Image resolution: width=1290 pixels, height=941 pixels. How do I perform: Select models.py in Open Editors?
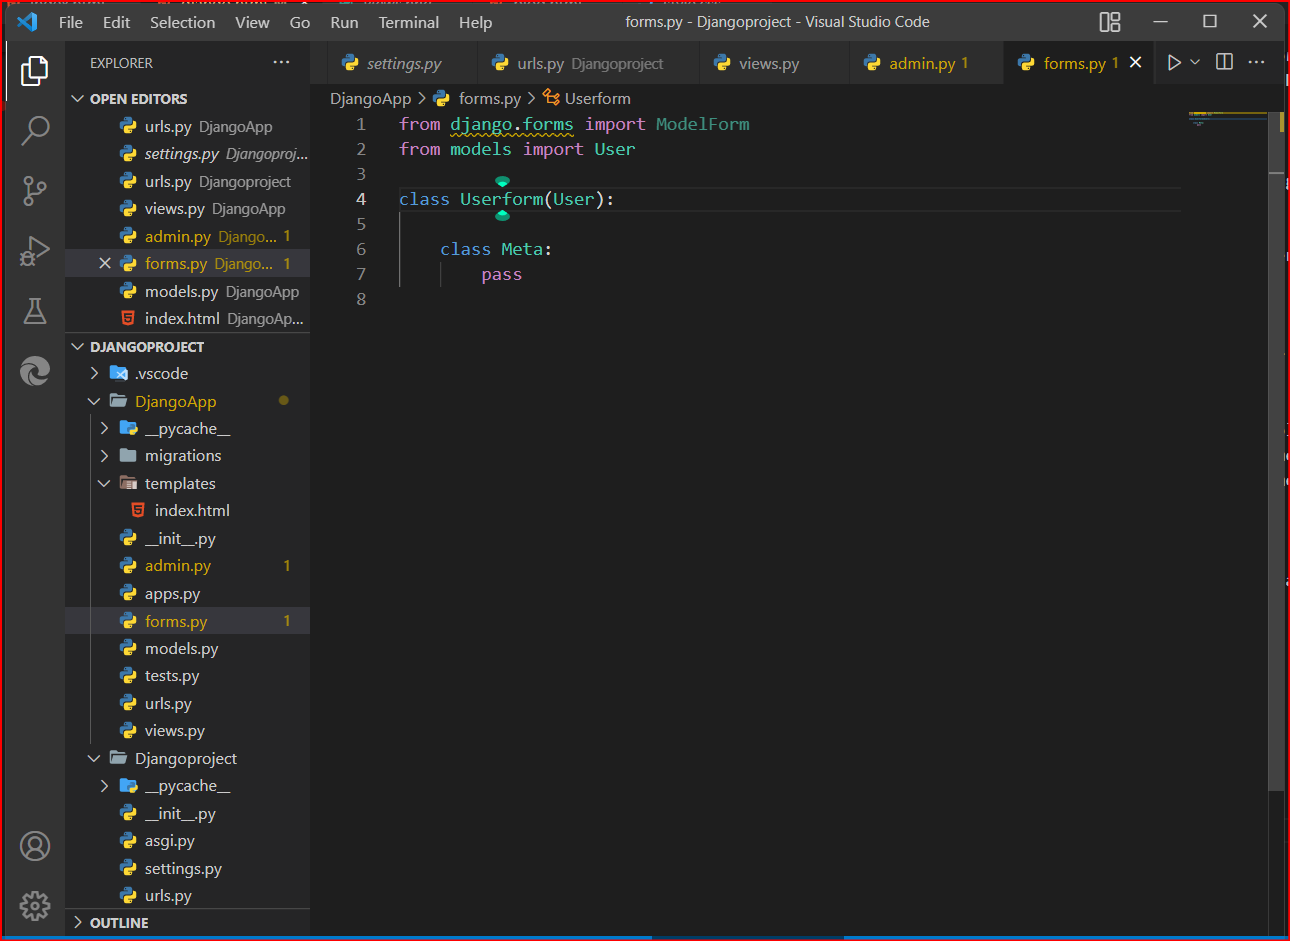coord(187,291)
